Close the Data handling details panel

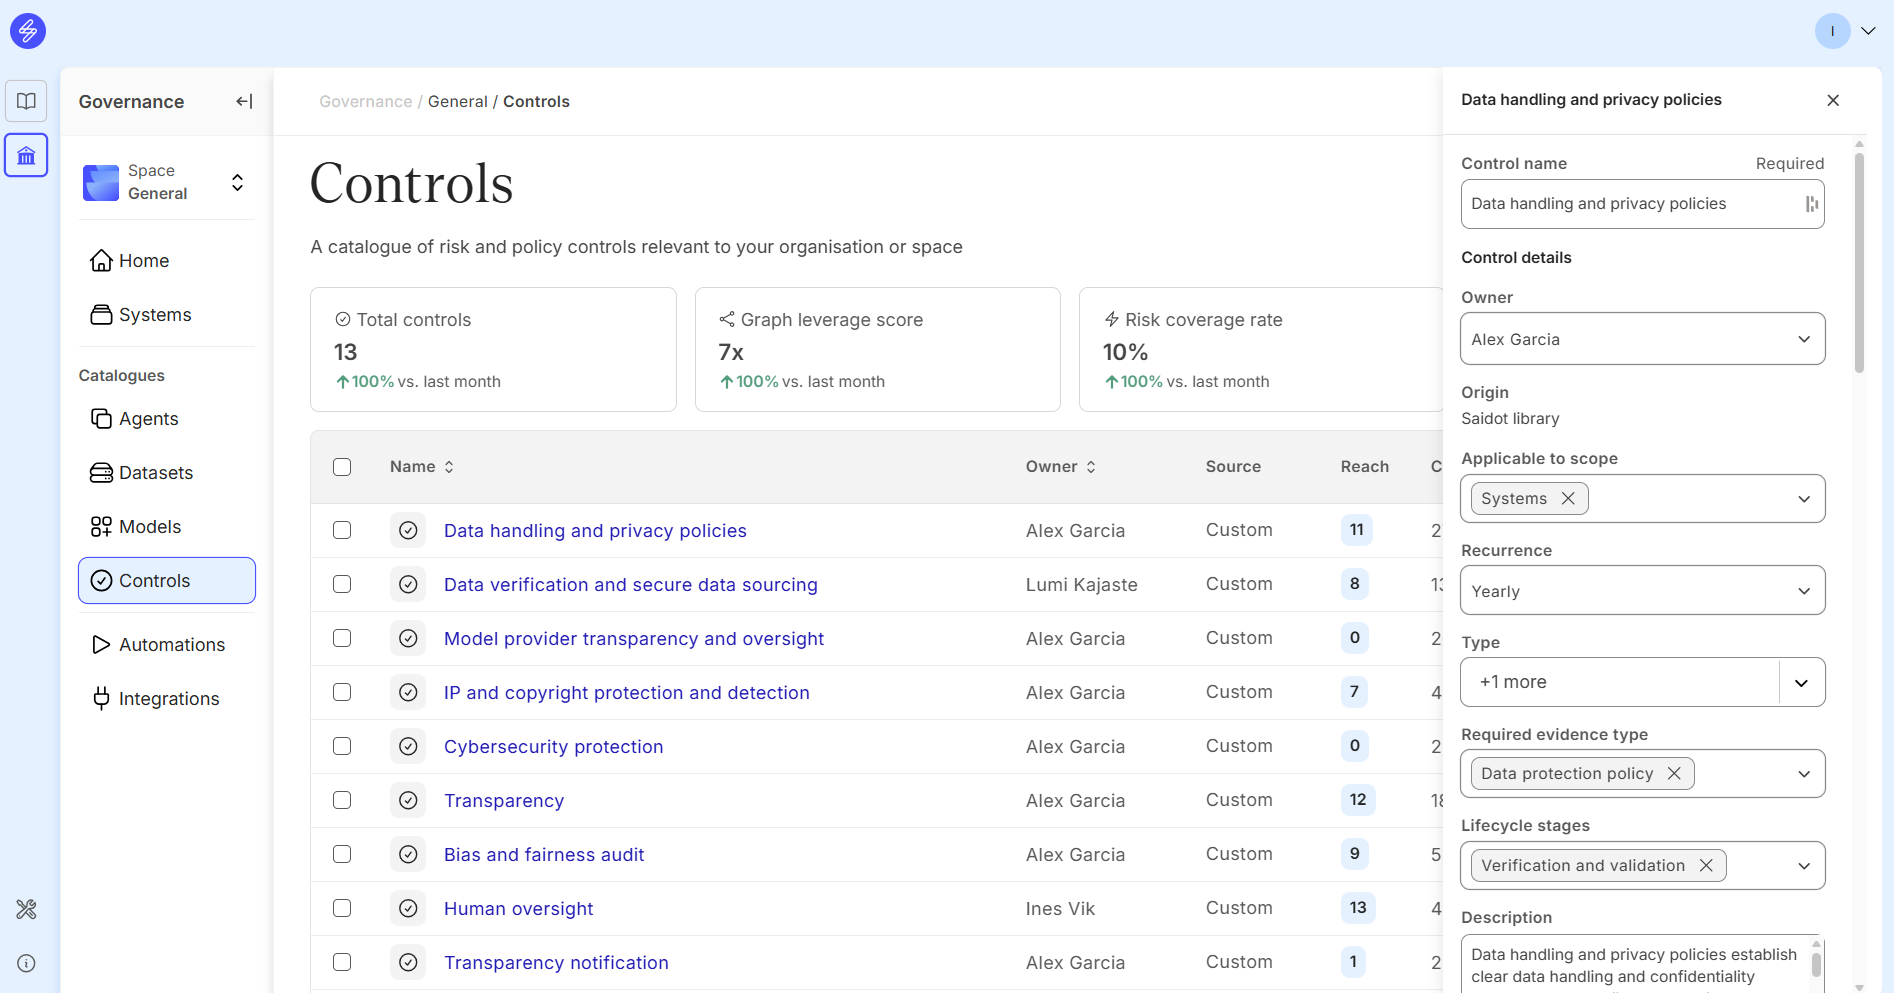pos(1833,100)
